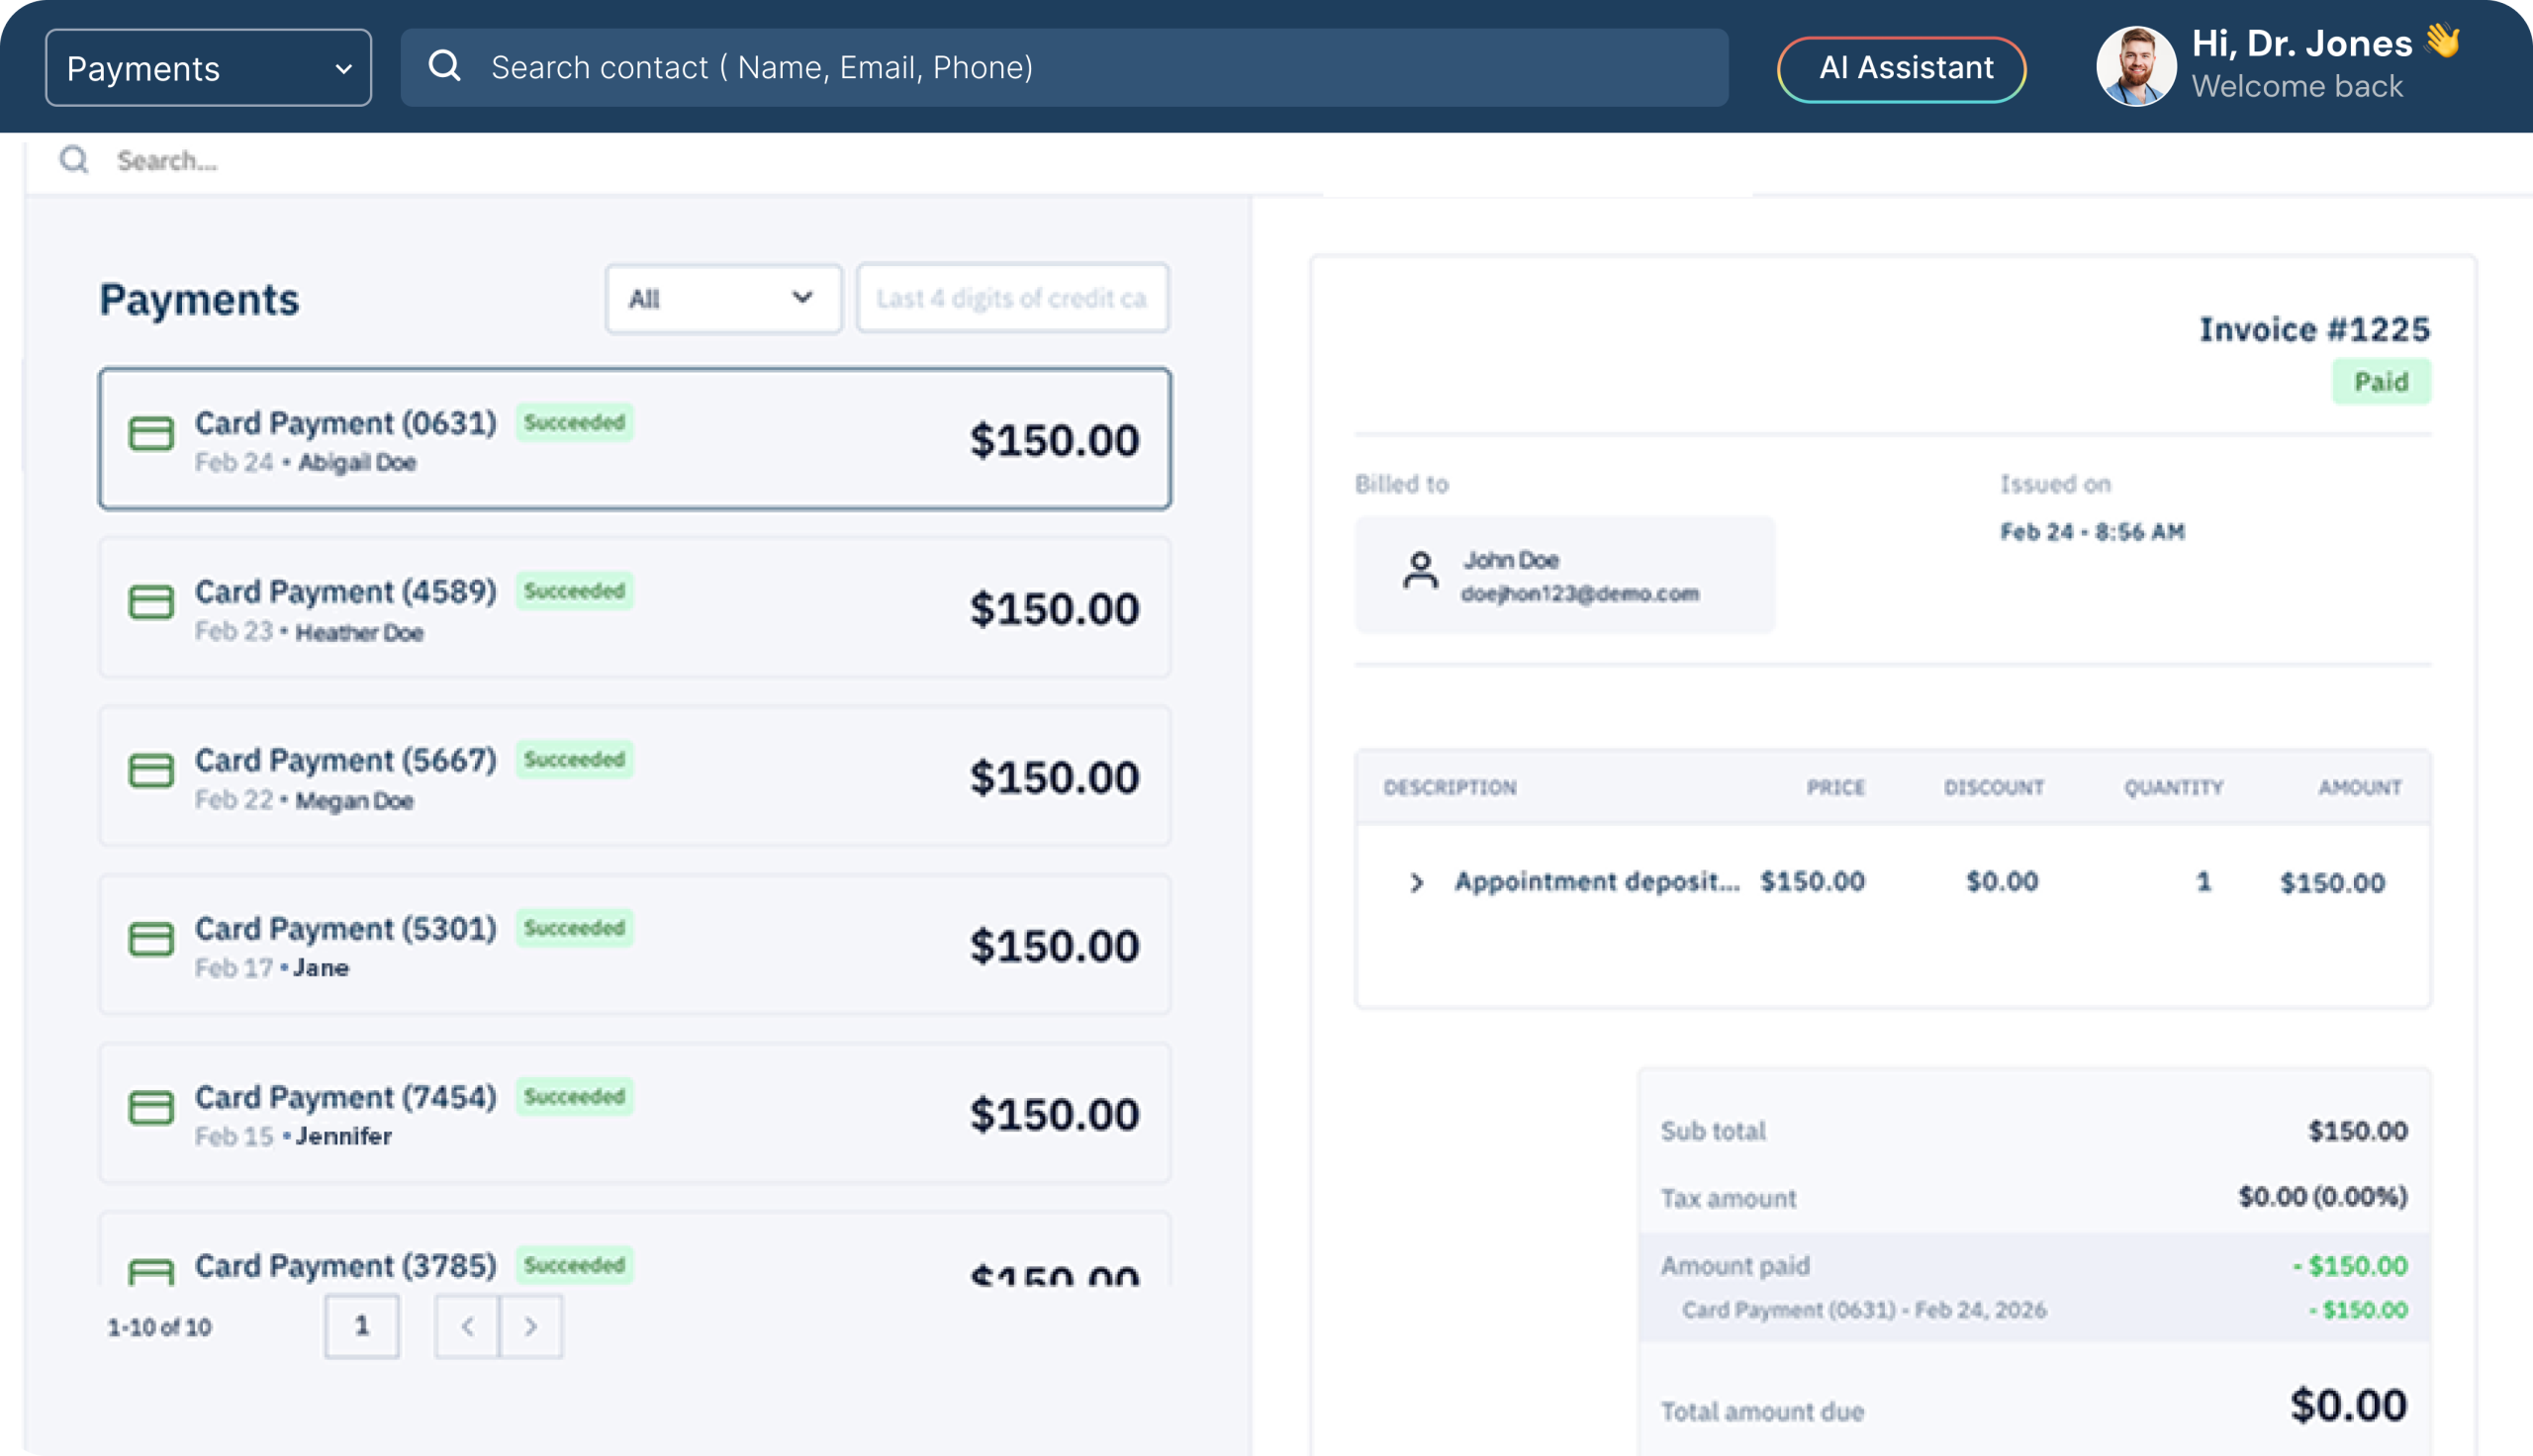This screenshot has height=1456, width=2533.
Task: Click card icon of payment 4589
Action: tap(151, 602)
